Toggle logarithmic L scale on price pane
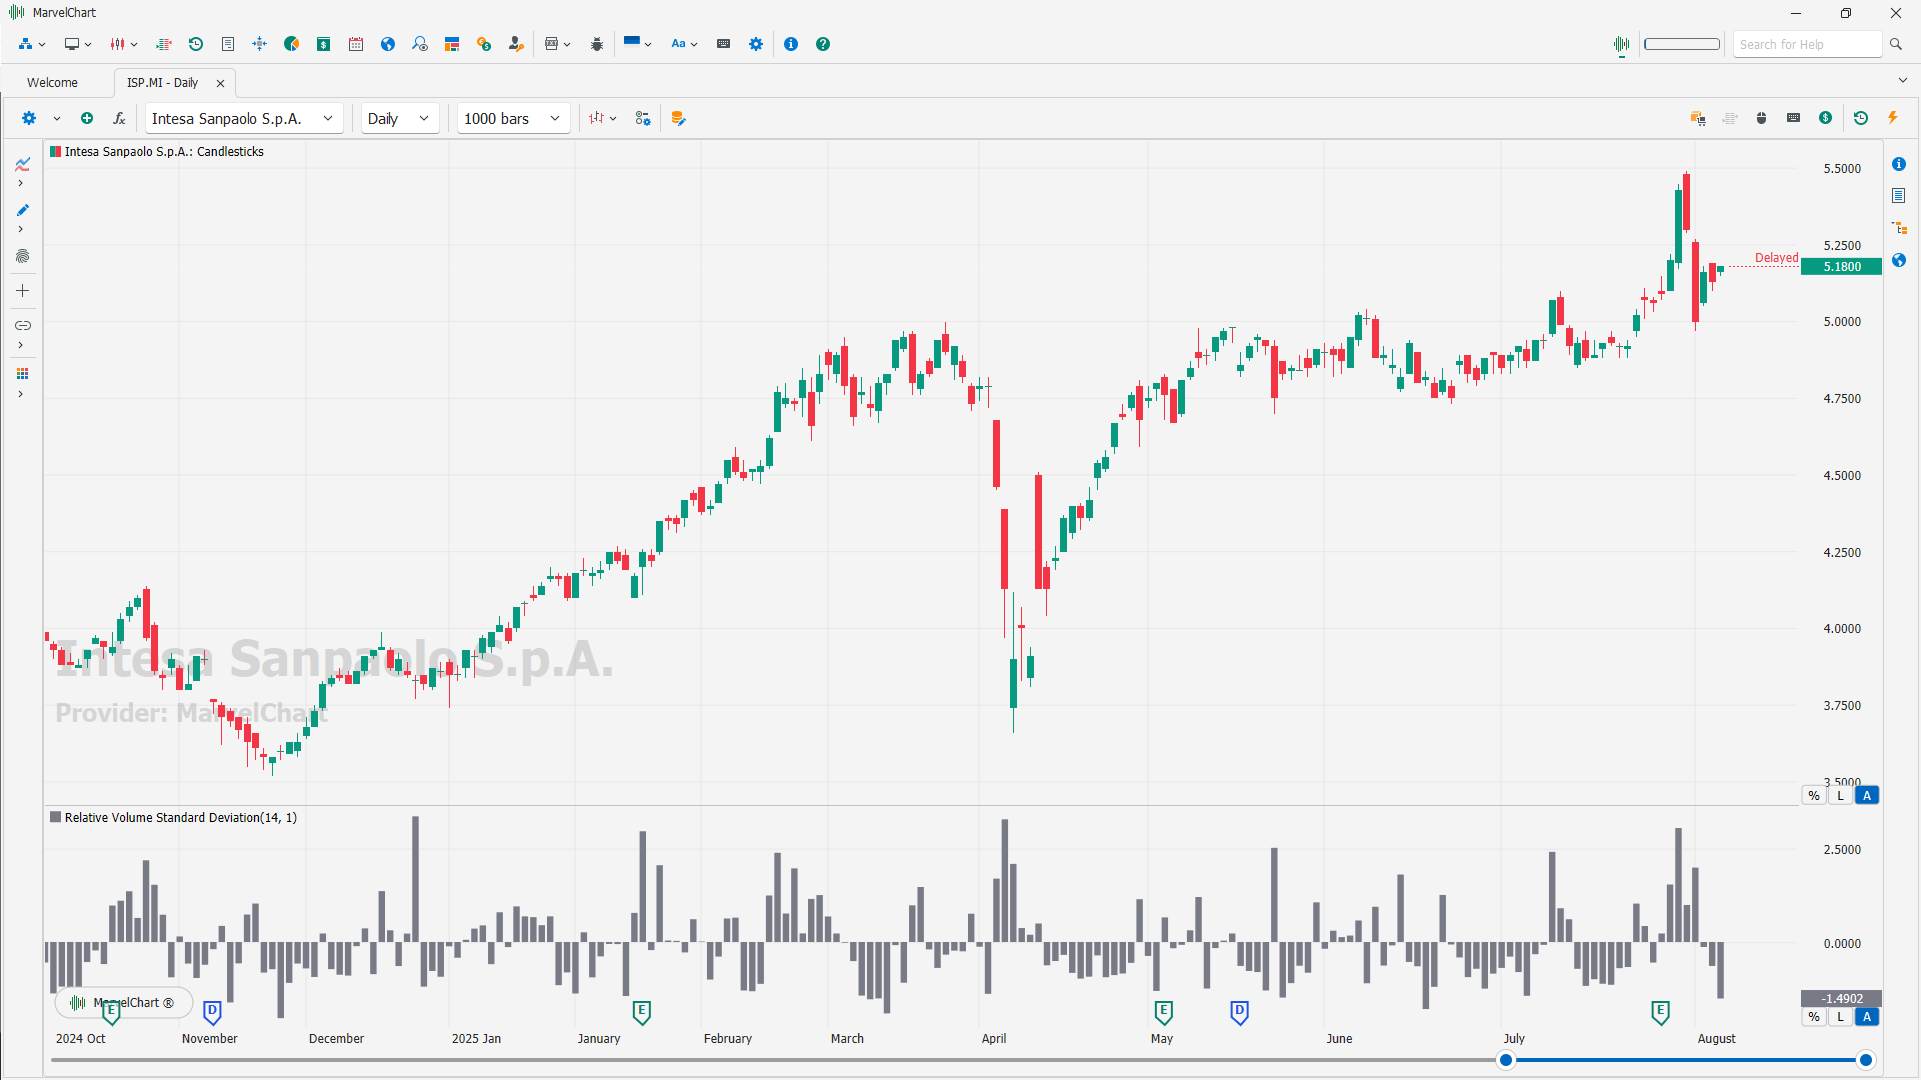Viewport: 1921px width, 1080px height. [x=1840, y=796]
